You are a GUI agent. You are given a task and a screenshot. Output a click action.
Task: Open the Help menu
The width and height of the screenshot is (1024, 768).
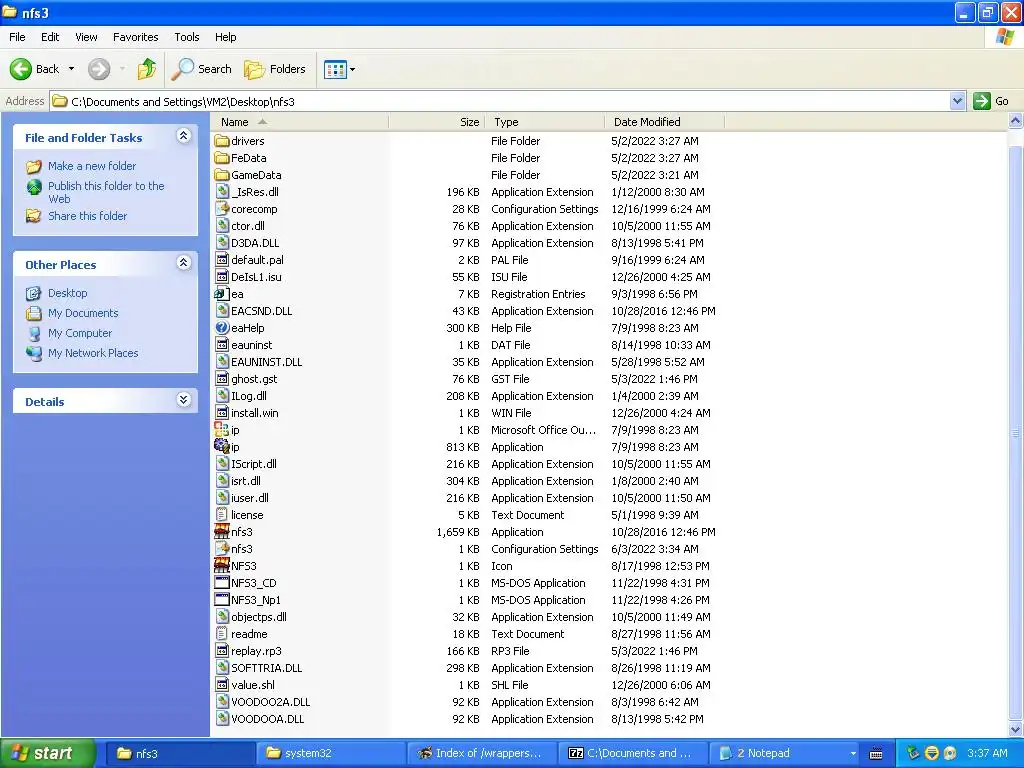226,37
